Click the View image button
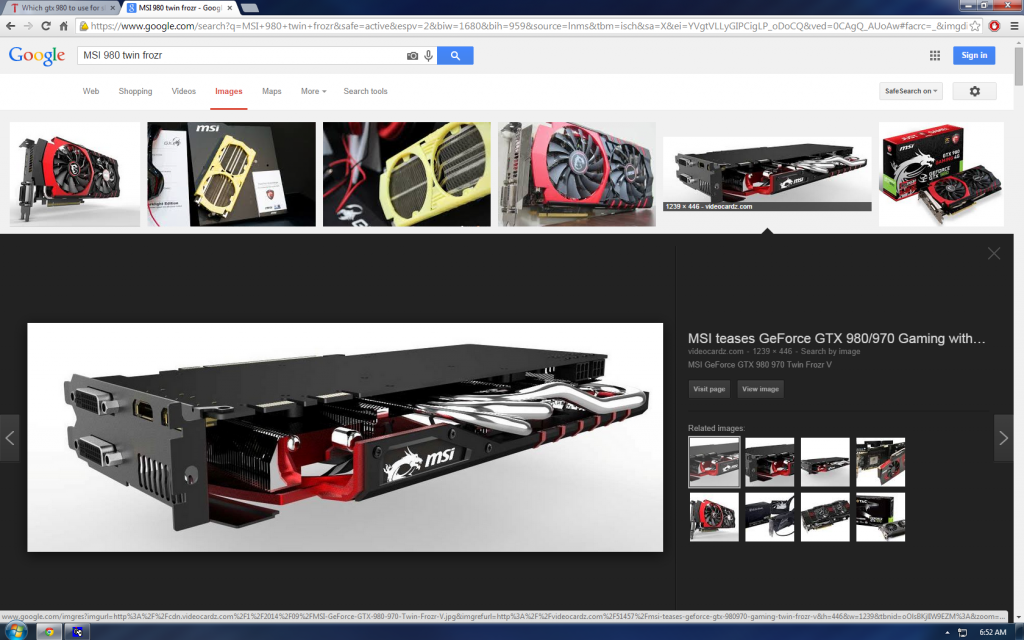 [760, 389]
